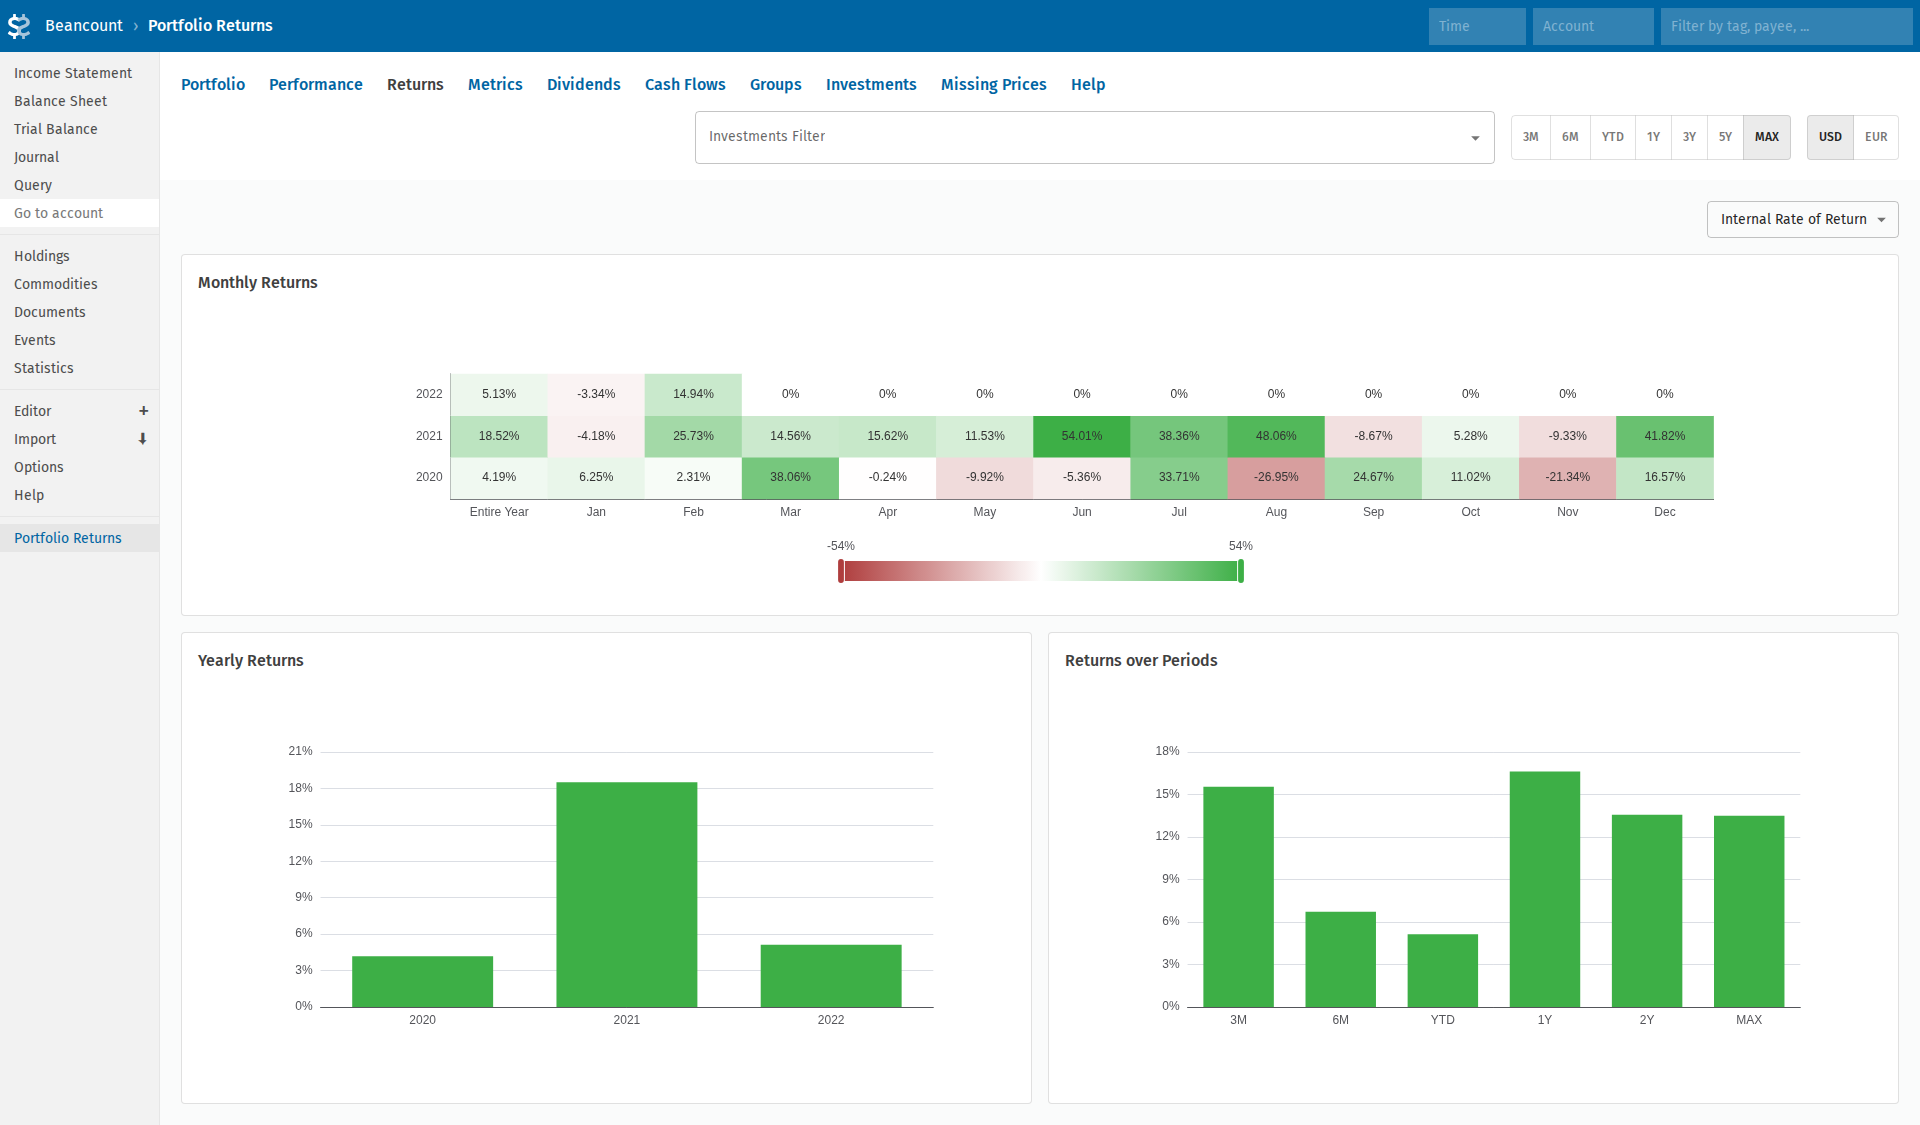Image resolution: width=1920 pixels, height=1125 pixels.
Task: Click the 2021 bar in Yearly Returns
Action: 626,894
